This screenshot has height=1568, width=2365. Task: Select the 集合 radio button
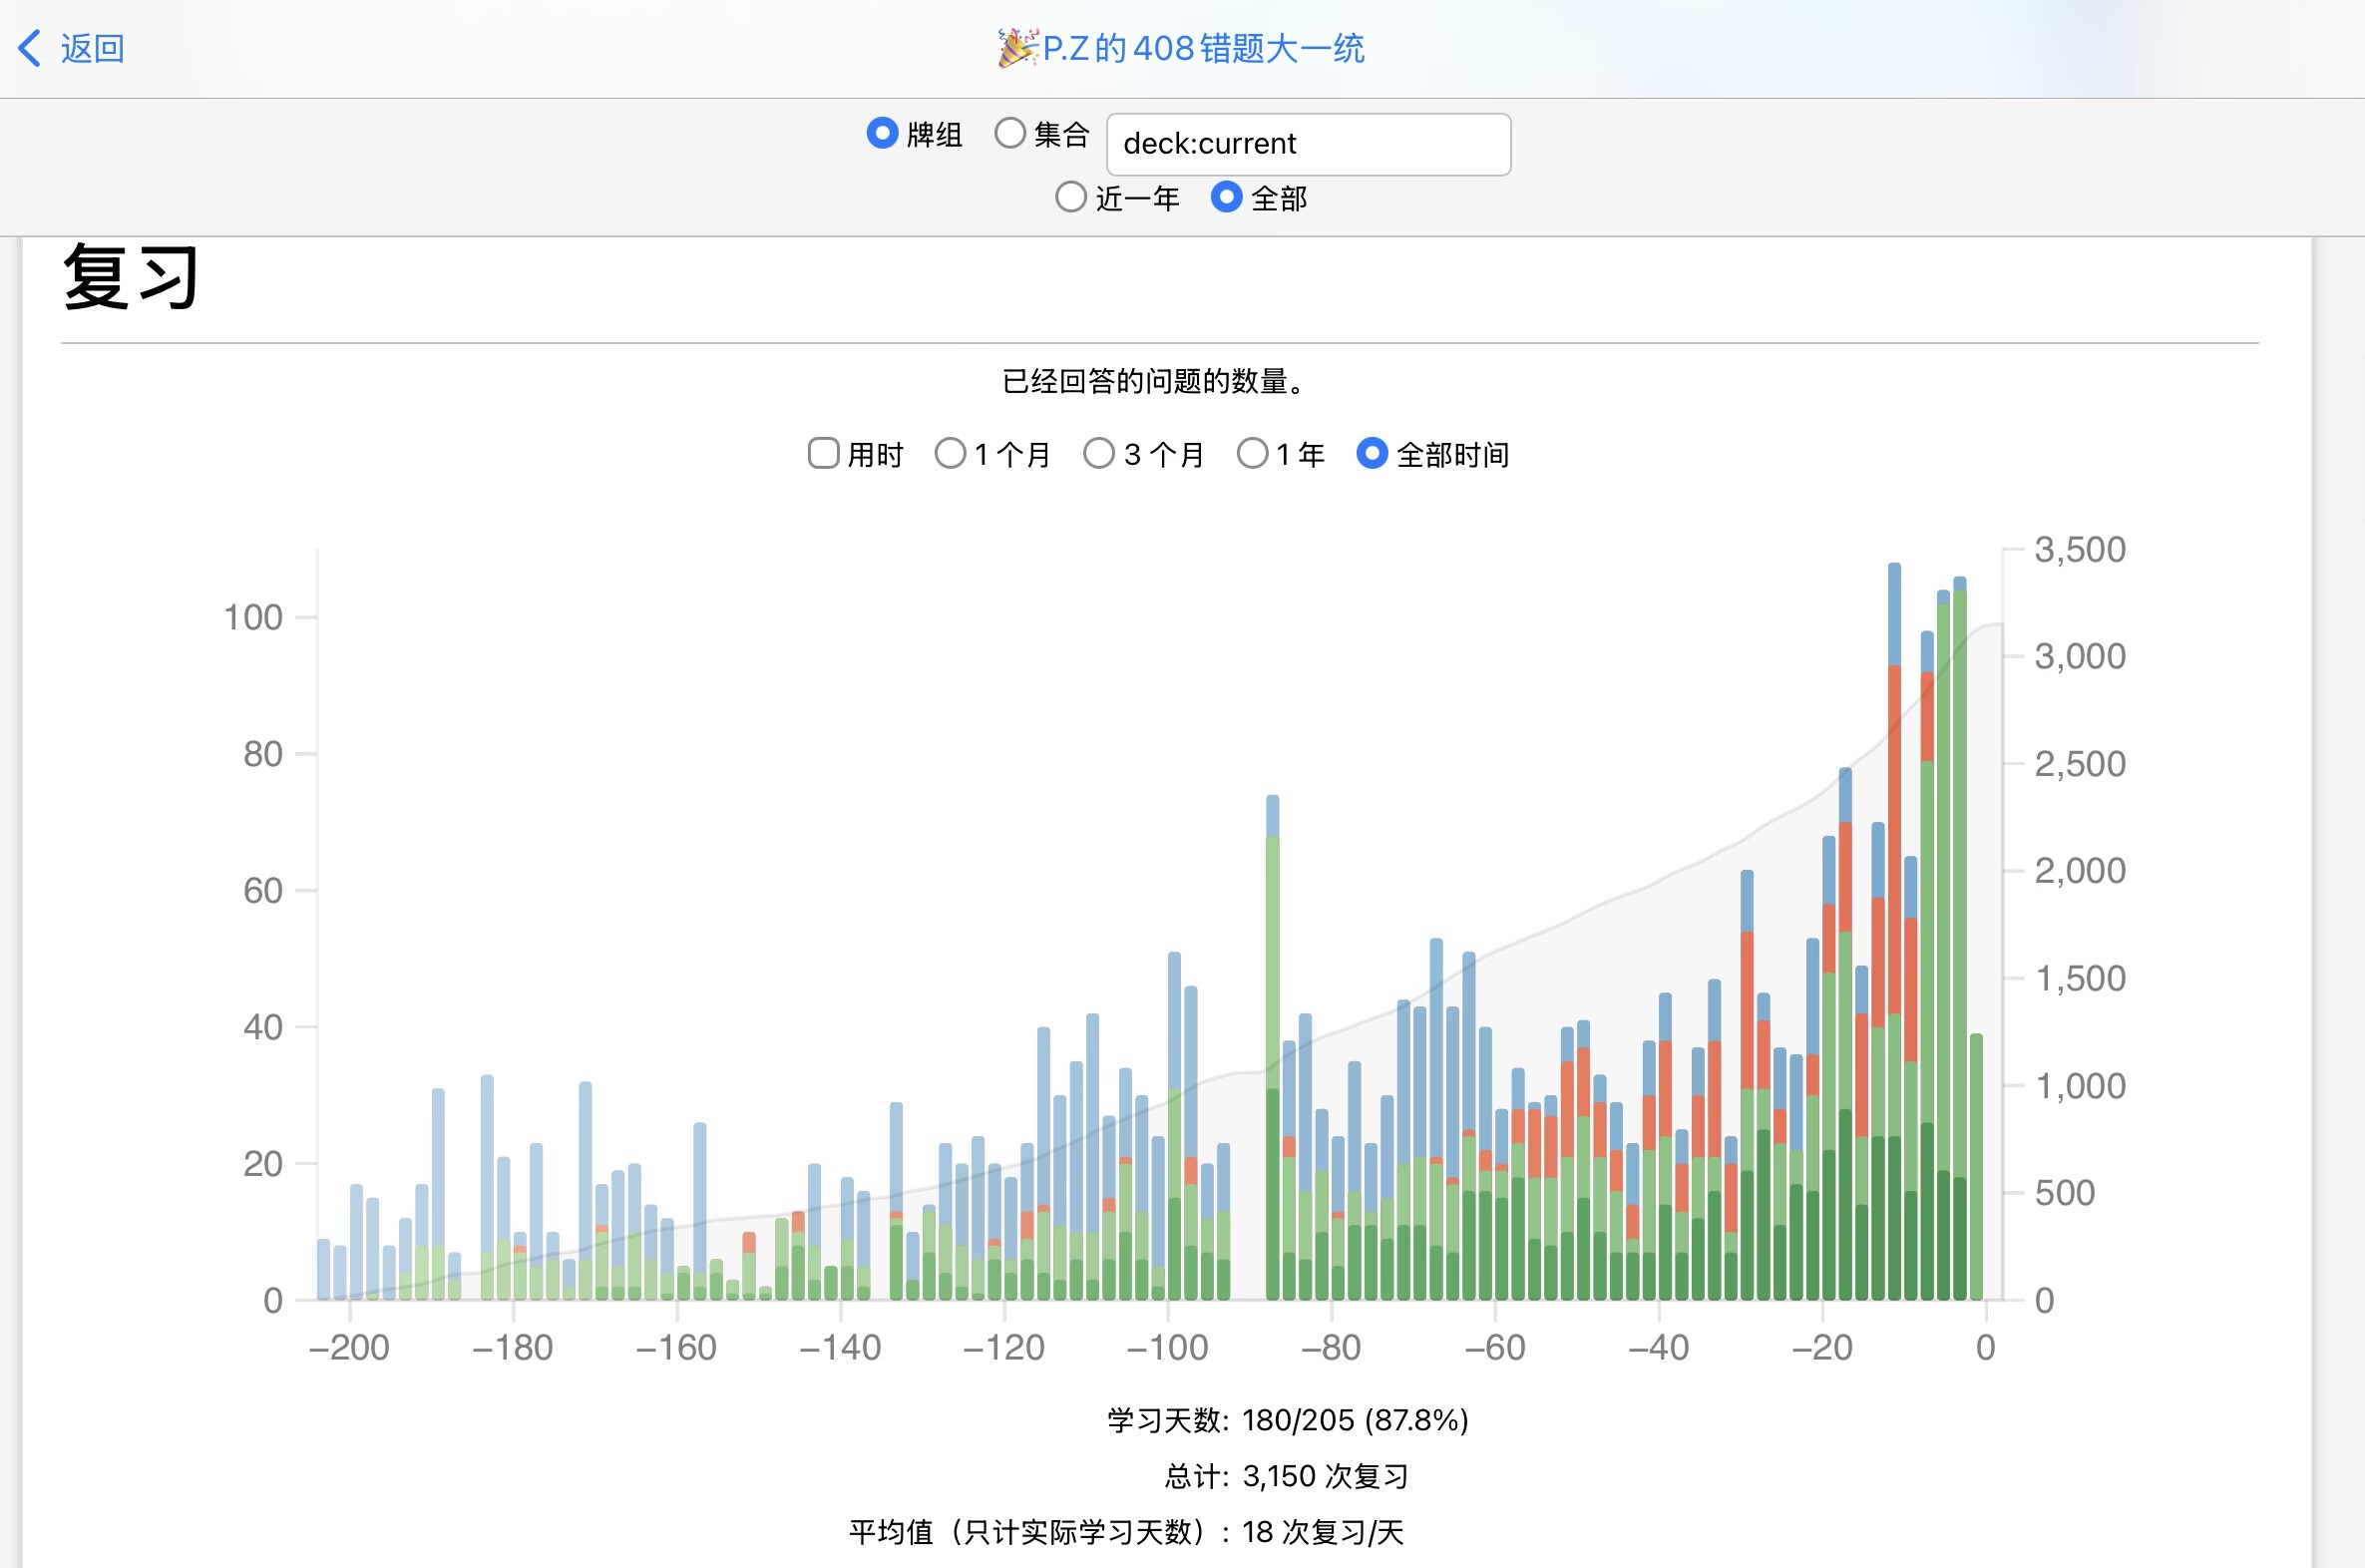(1010, 133)
